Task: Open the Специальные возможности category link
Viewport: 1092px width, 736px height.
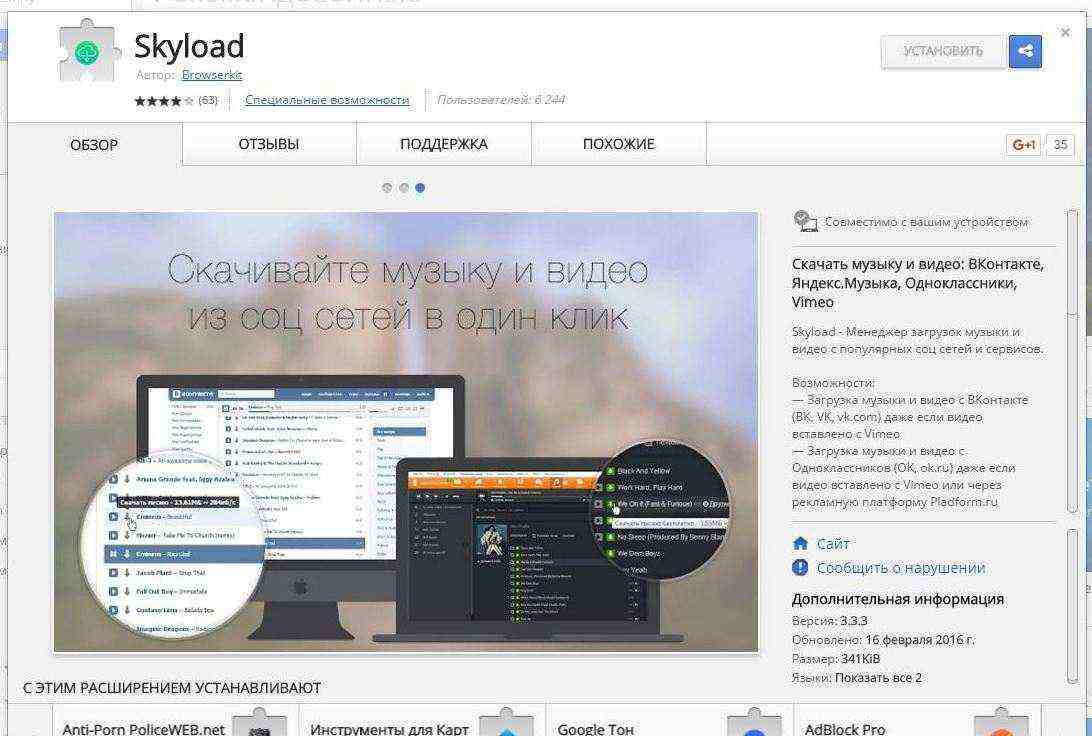Action: point(327,100)
